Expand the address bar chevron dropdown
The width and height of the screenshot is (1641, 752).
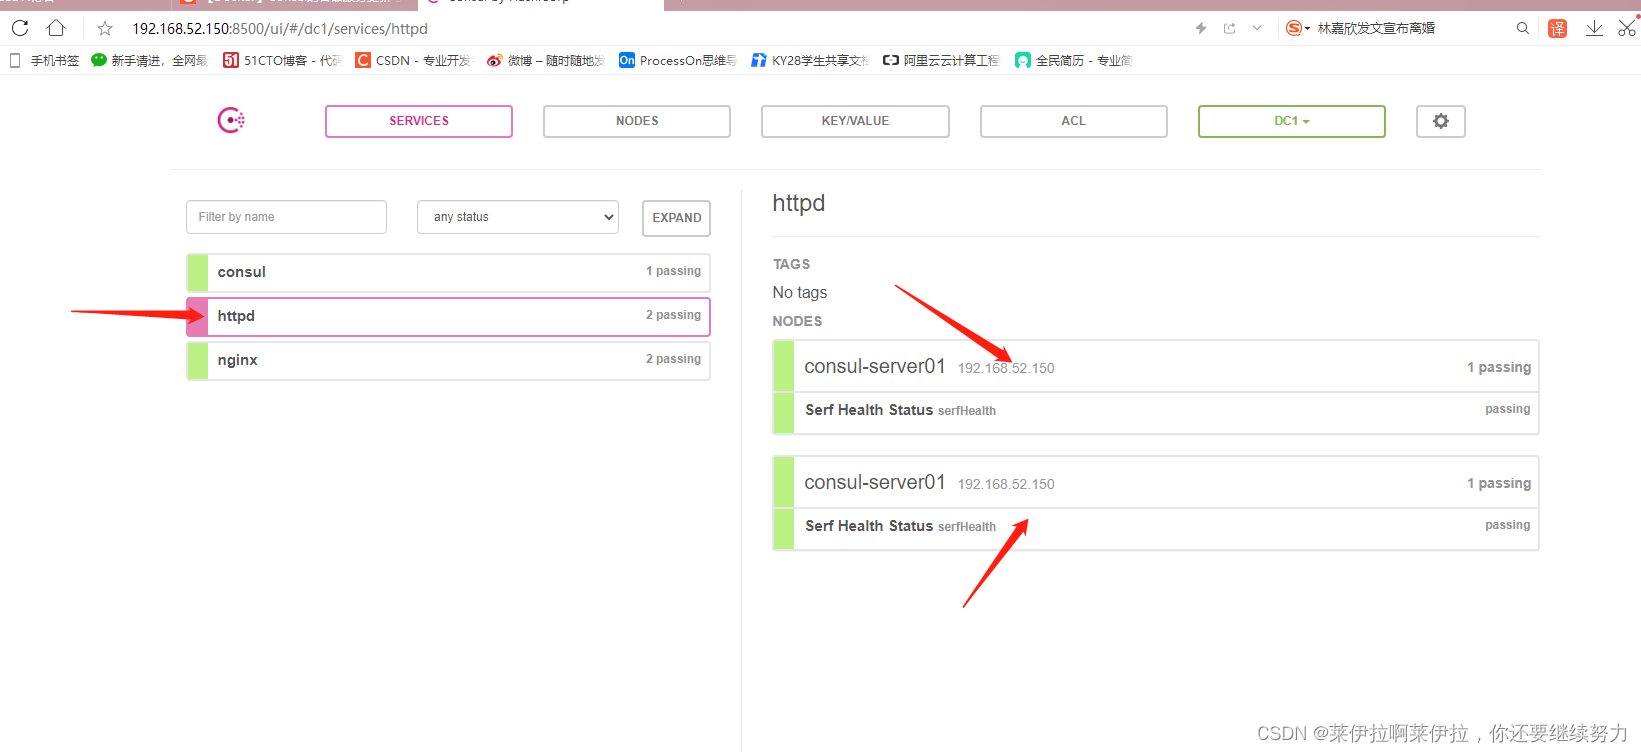pos(1257,28)
